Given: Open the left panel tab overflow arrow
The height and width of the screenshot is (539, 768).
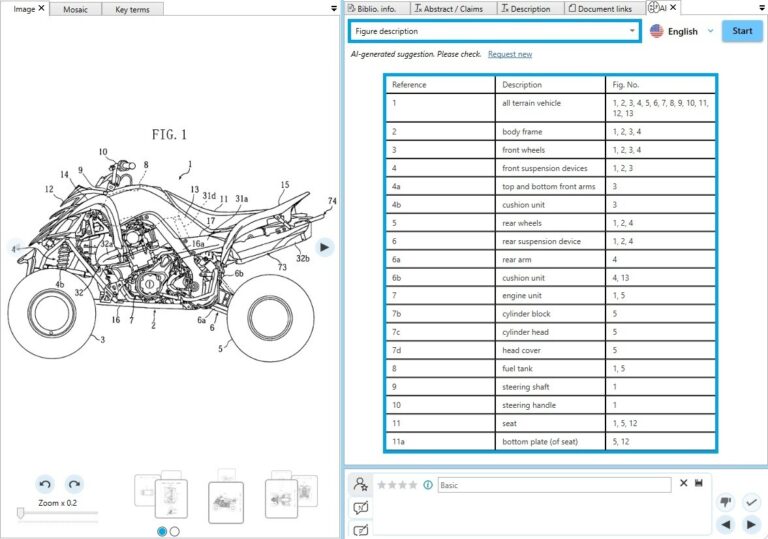Looking at the screenshot, I should 333,8.
